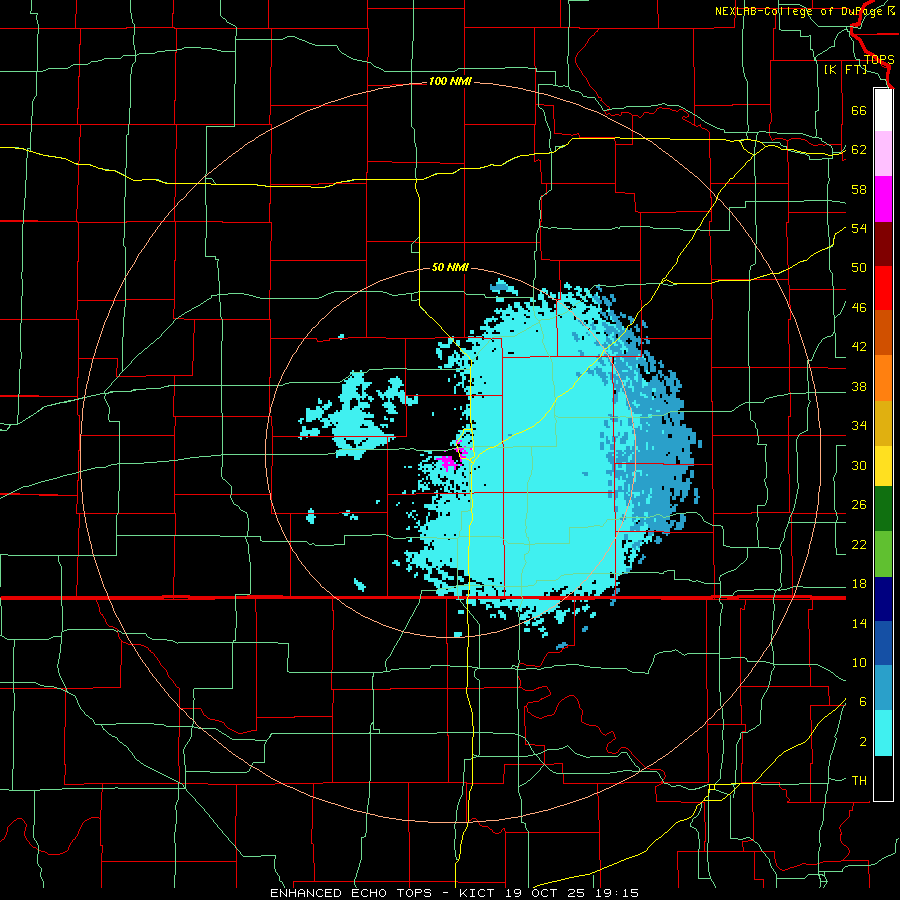Click the '[K FT]' units label
This screenshot has height=900, width=900.
(x=845, y=70)
